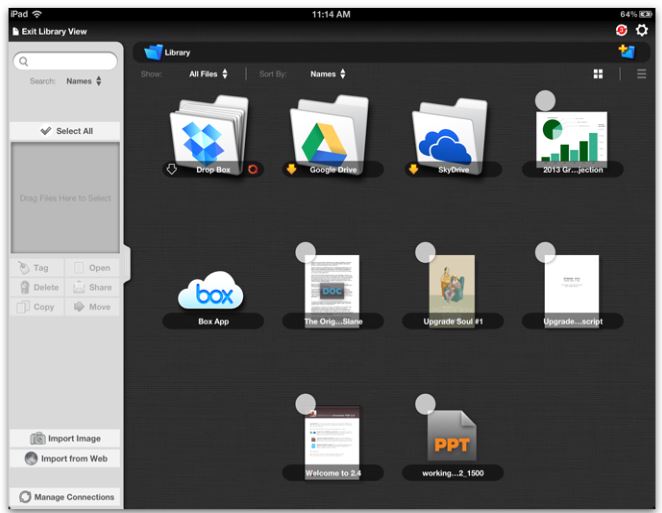Viewport: 662px width, 513px height.
Task: Mark the working...2_1500 PPT file selection circle
Action: point(425,403)
